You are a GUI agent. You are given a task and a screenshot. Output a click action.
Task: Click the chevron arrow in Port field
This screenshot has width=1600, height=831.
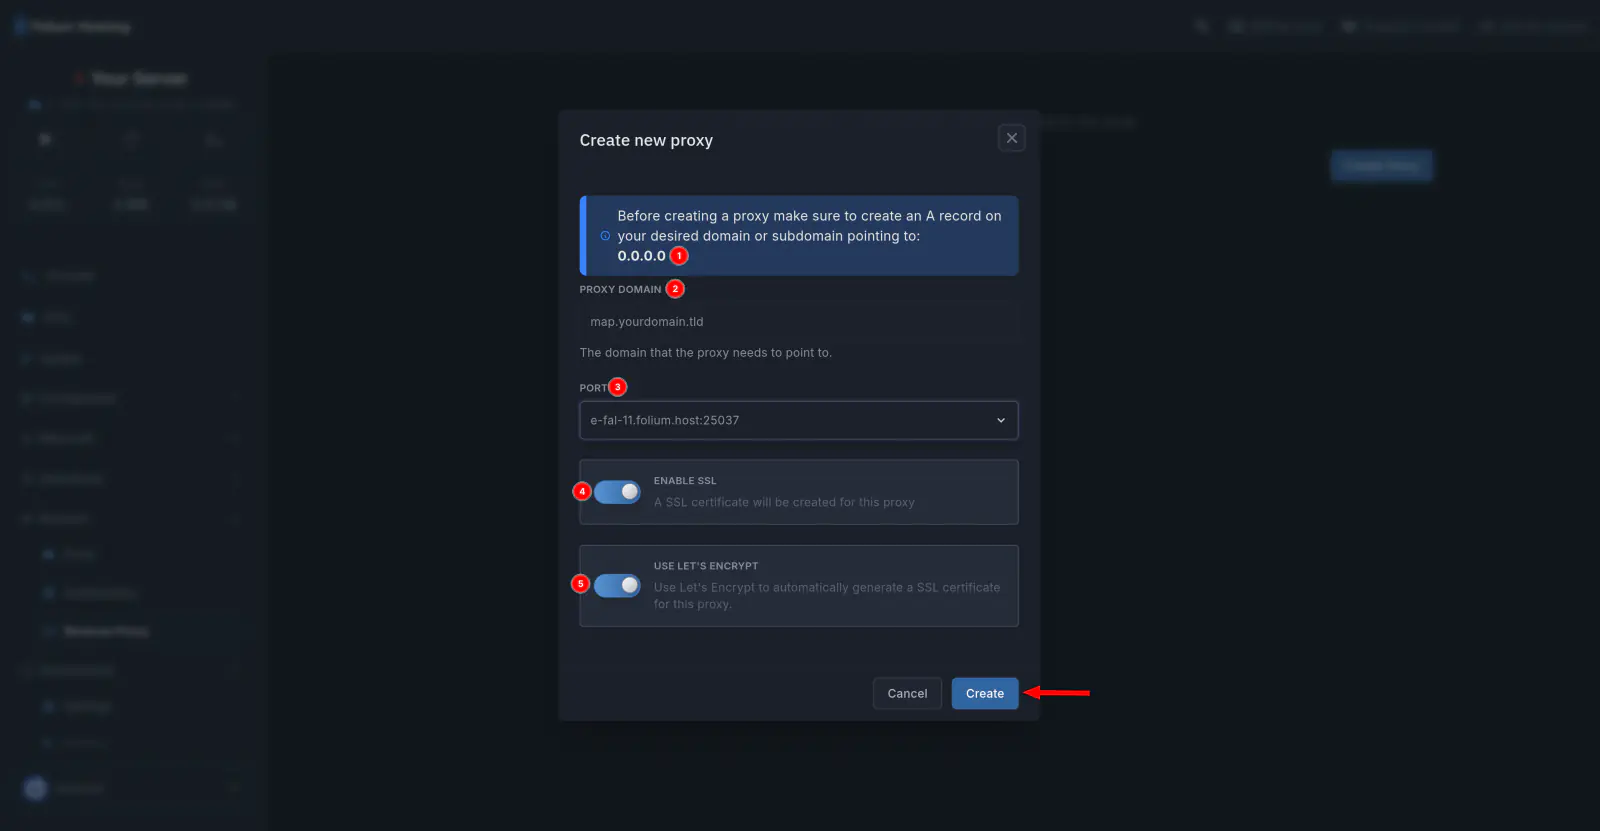(x=1001, y=421)
